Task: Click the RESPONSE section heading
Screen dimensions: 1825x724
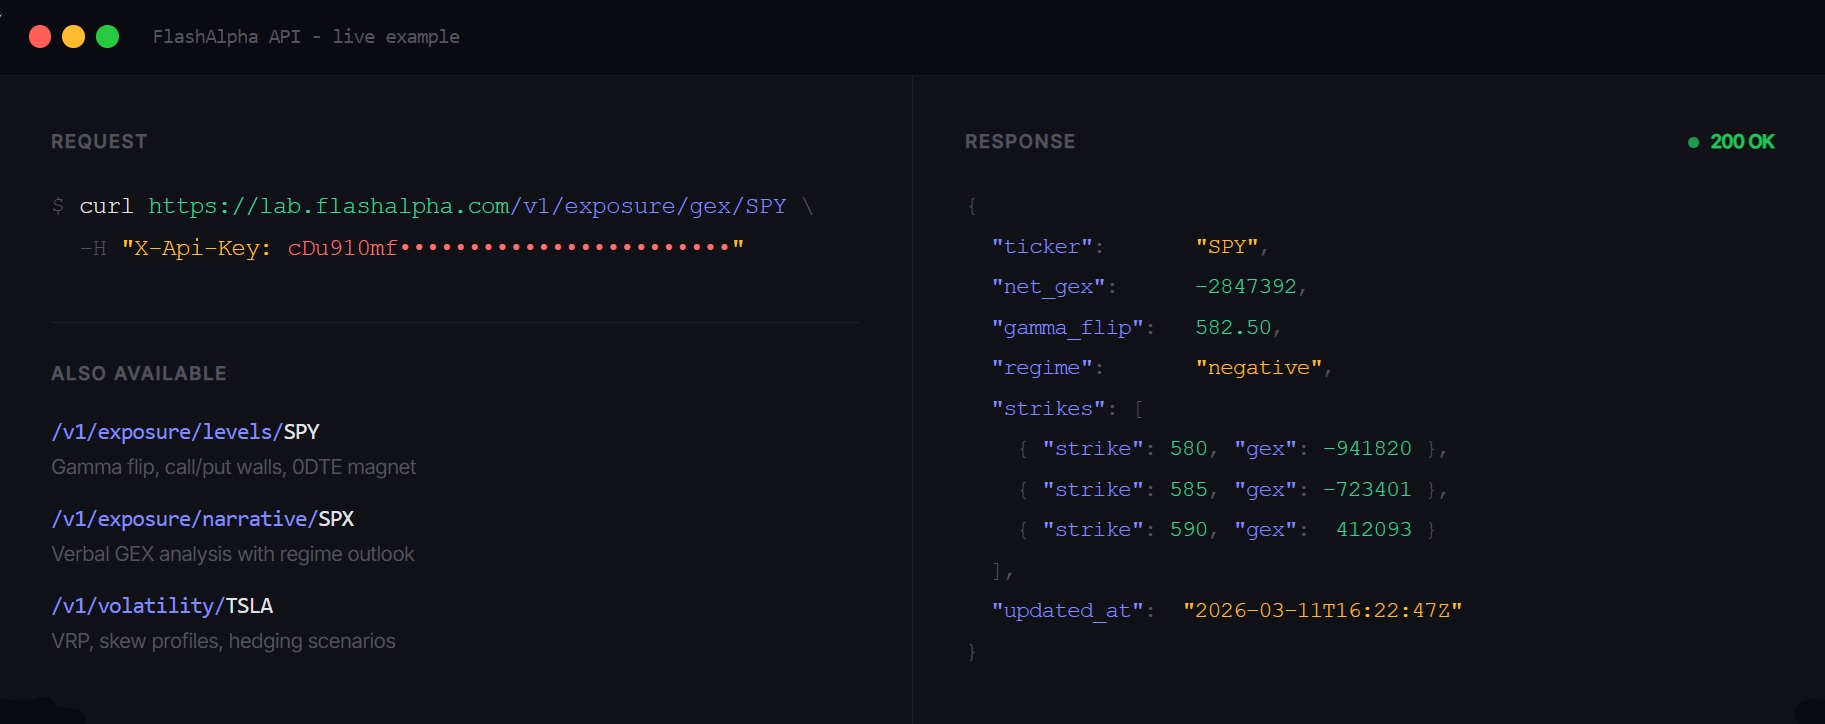Action: pos(1020,142)
